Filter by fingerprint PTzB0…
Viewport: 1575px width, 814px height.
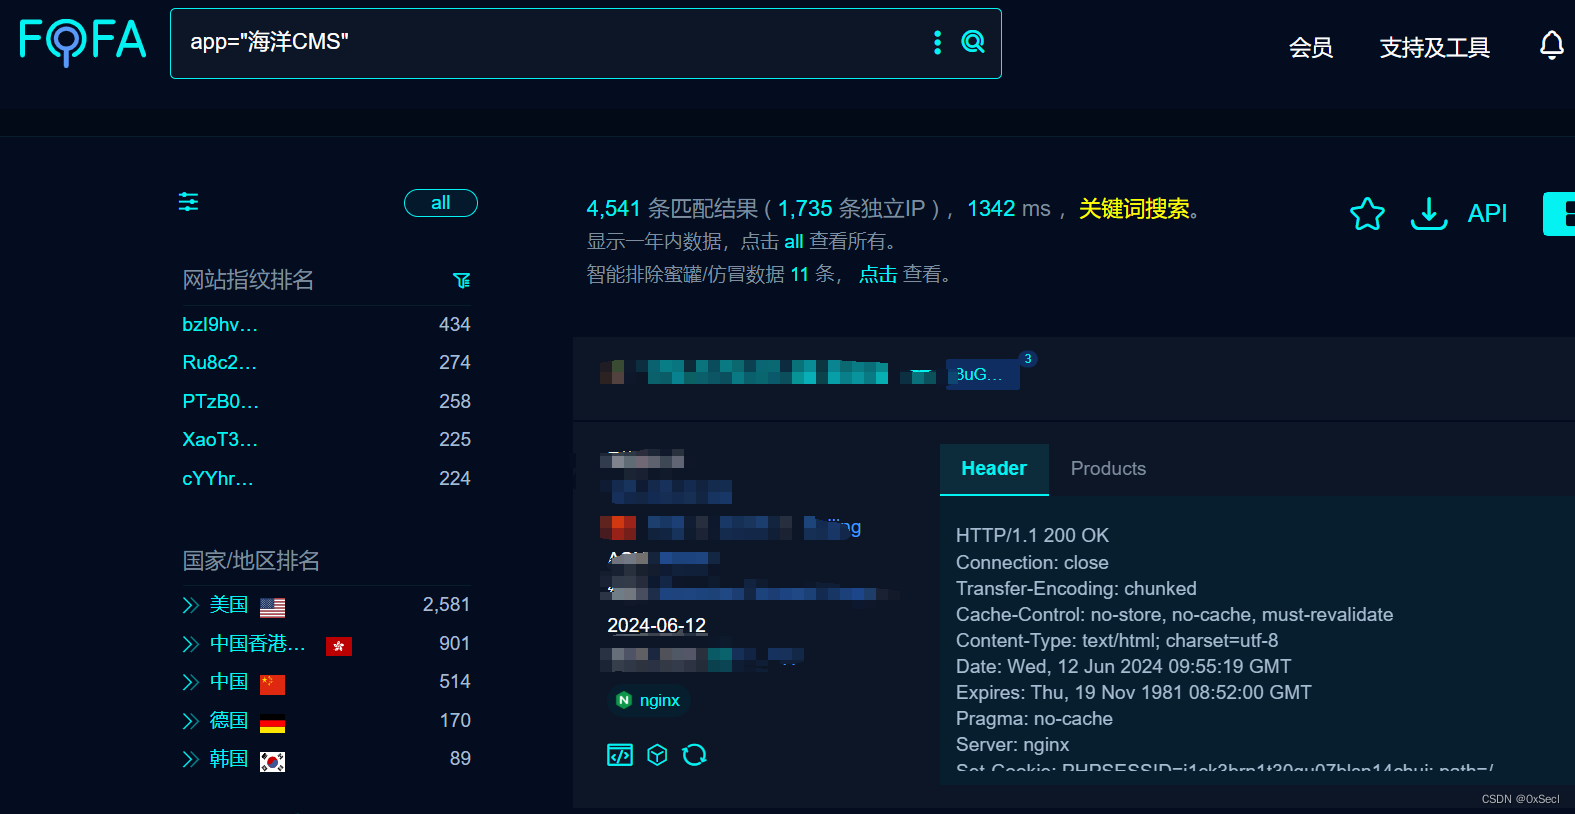tap(220, 402)
